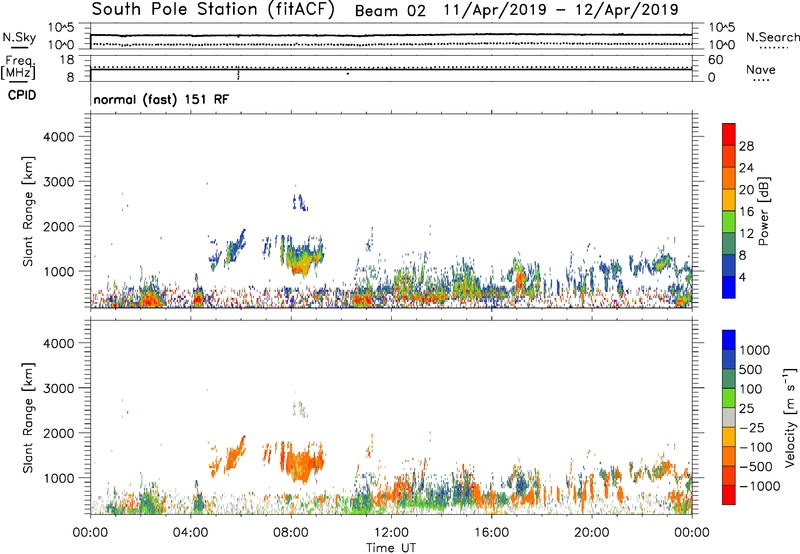Select the "12:00" time axis tick
This screenshot has width=800, height=554.
(x=391, y=533)
